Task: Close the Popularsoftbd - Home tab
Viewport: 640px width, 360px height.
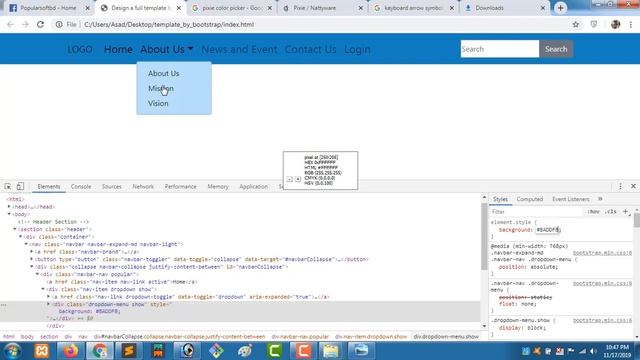Action: (x=87, y=8)
